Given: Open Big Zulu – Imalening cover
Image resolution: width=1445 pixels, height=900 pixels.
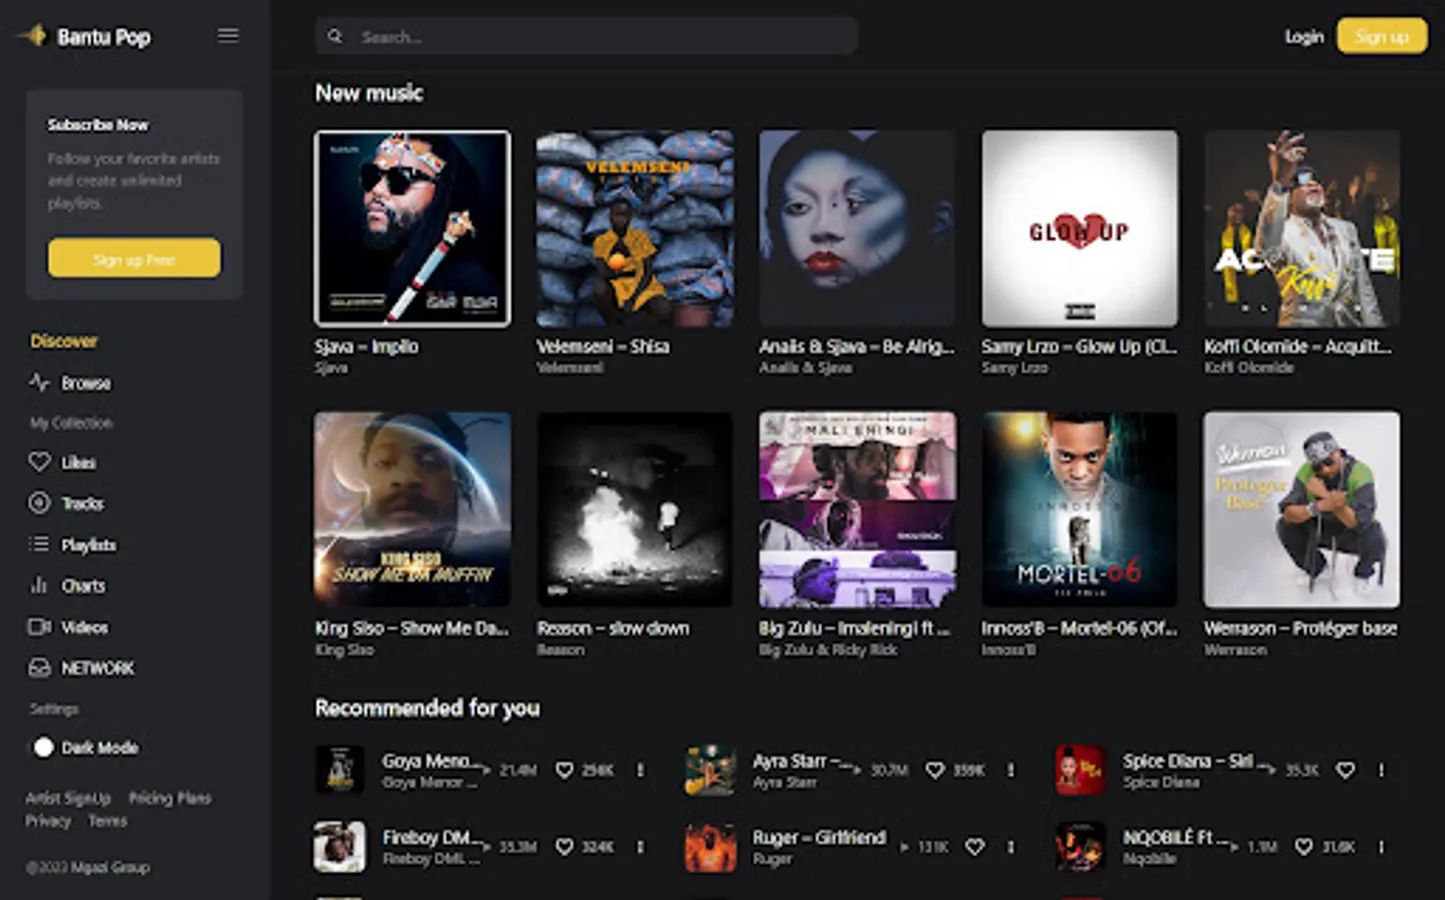Looking at the screenshot, I should (857, 509).
